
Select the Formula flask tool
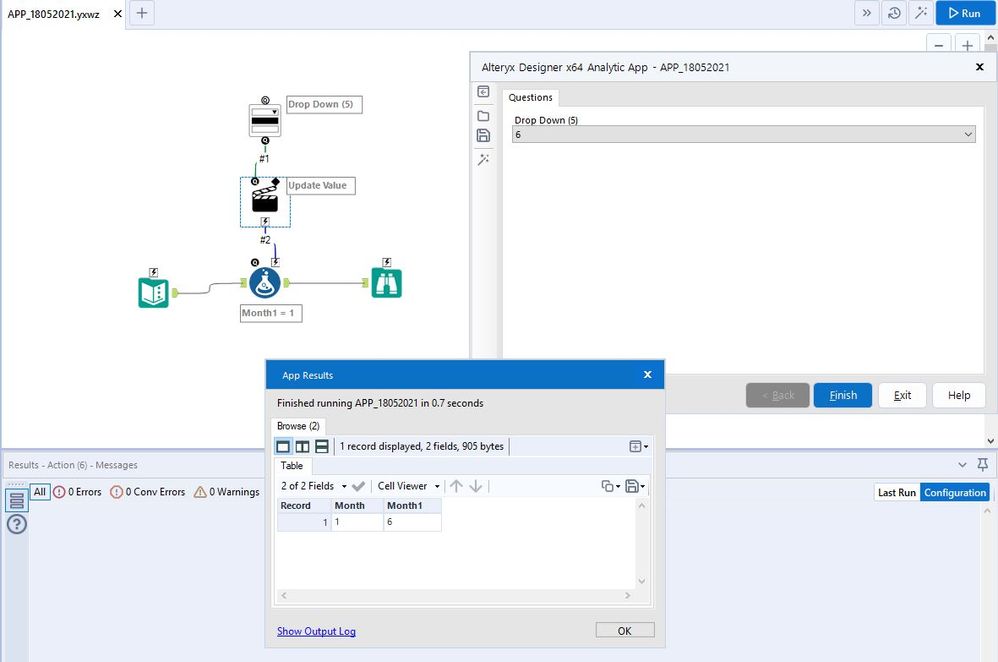click(x=265, y=283)
